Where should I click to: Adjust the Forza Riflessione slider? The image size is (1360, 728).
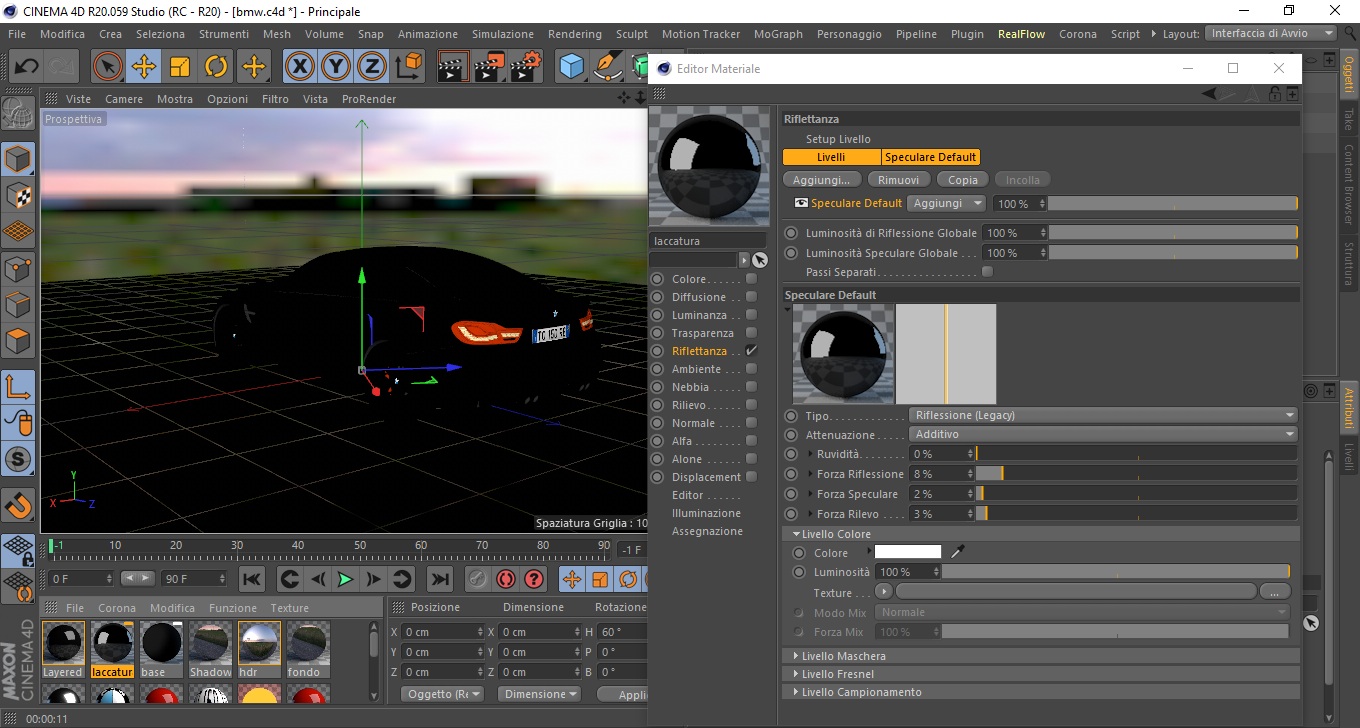[1136, 474]
